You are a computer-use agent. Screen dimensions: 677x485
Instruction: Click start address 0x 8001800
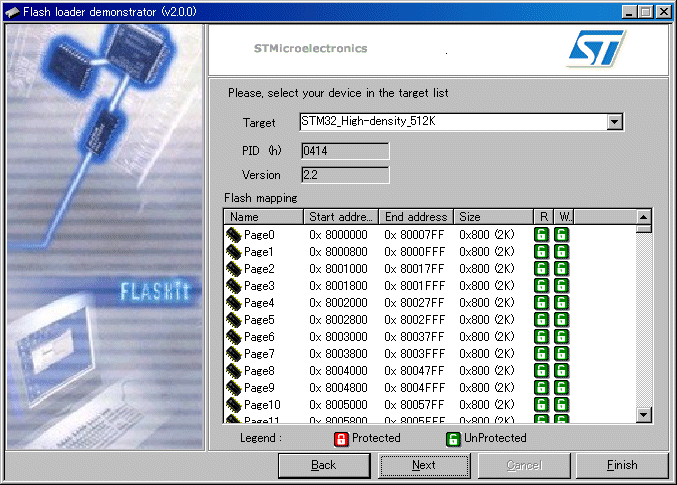click(x=338, y=286)
